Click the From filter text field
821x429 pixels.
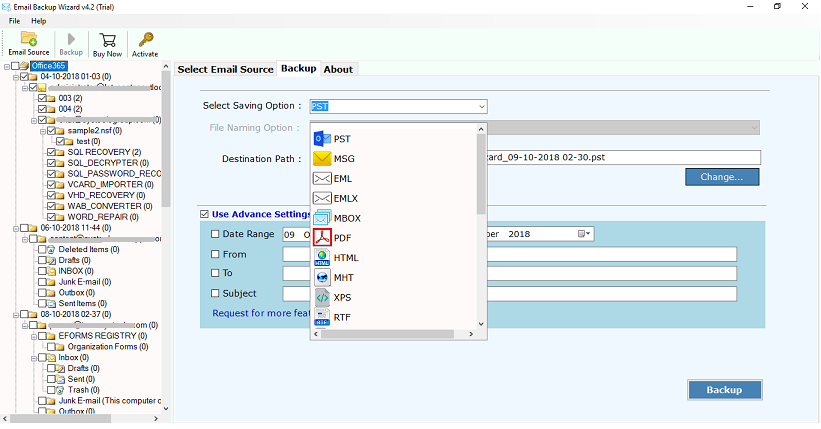(509, 255)
